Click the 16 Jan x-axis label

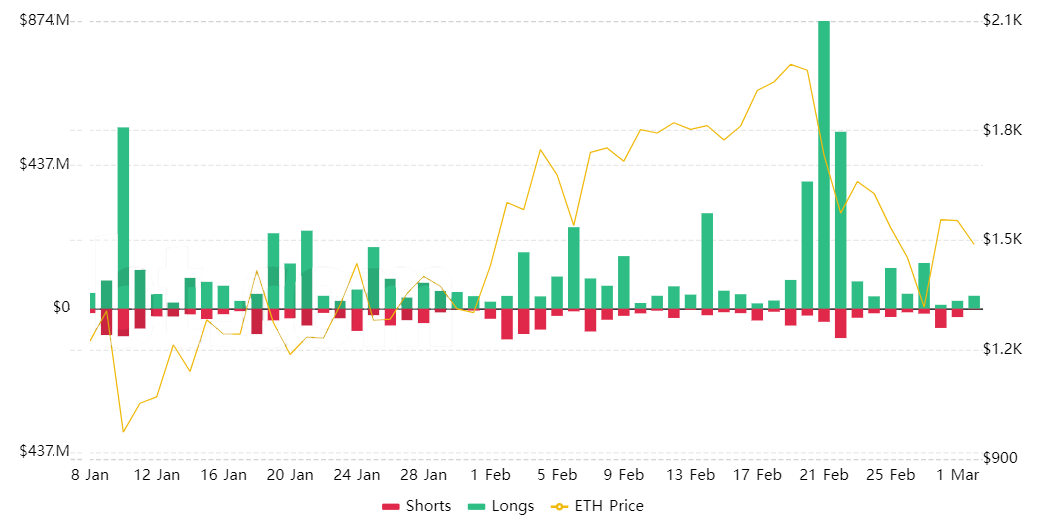click(x=223, y=475)
